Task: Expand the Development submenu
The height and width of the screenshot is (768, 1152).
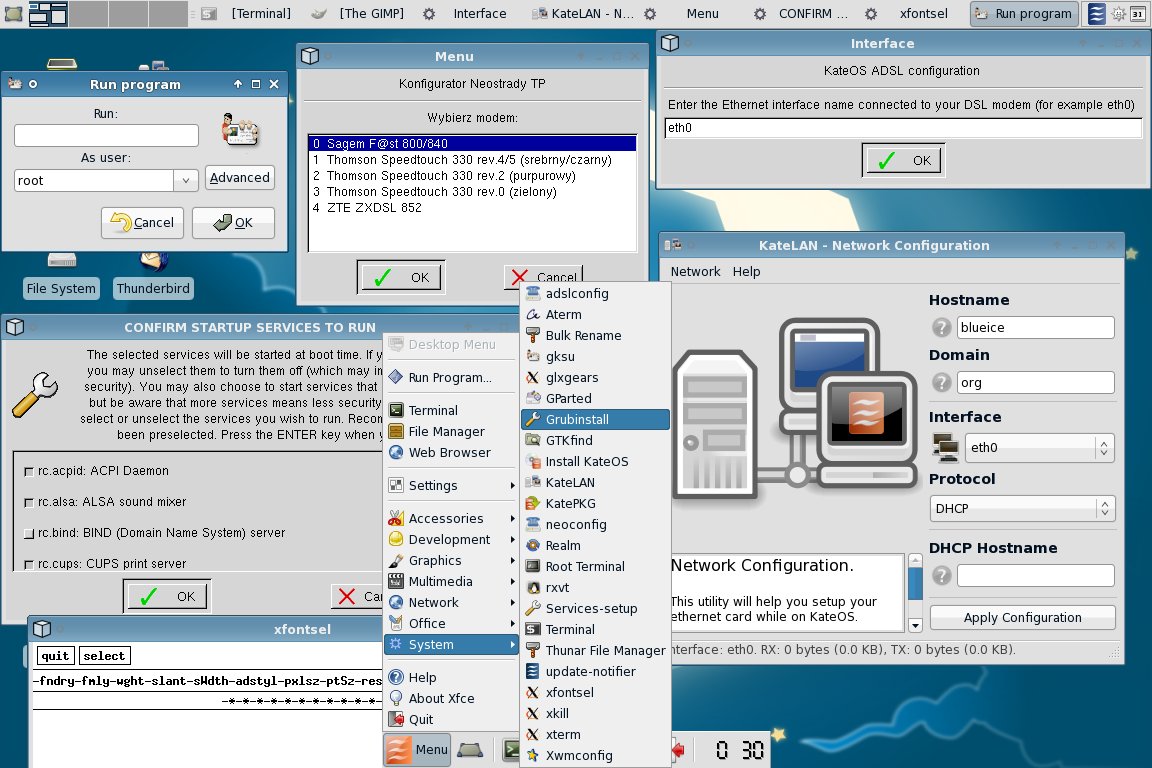Action: [450, 539]
